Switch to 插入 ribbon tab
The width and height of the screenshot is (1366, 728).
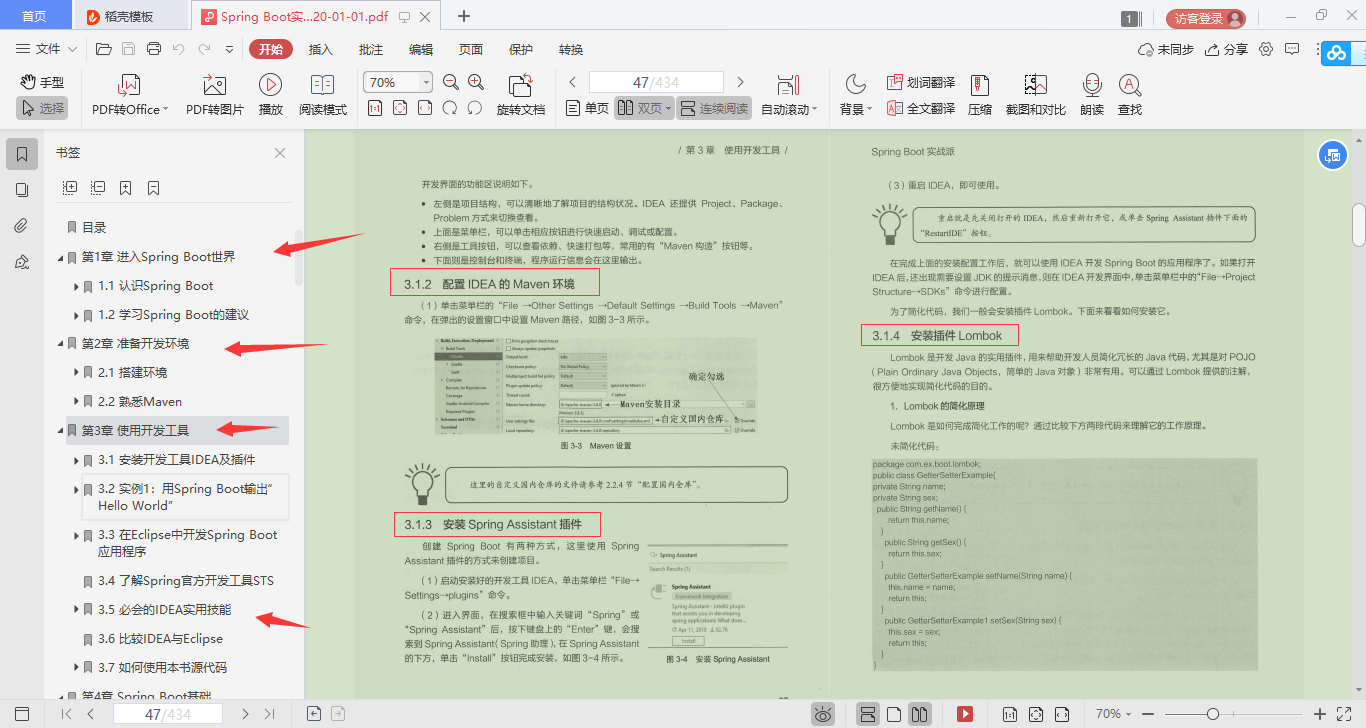[x=321, y=49]
